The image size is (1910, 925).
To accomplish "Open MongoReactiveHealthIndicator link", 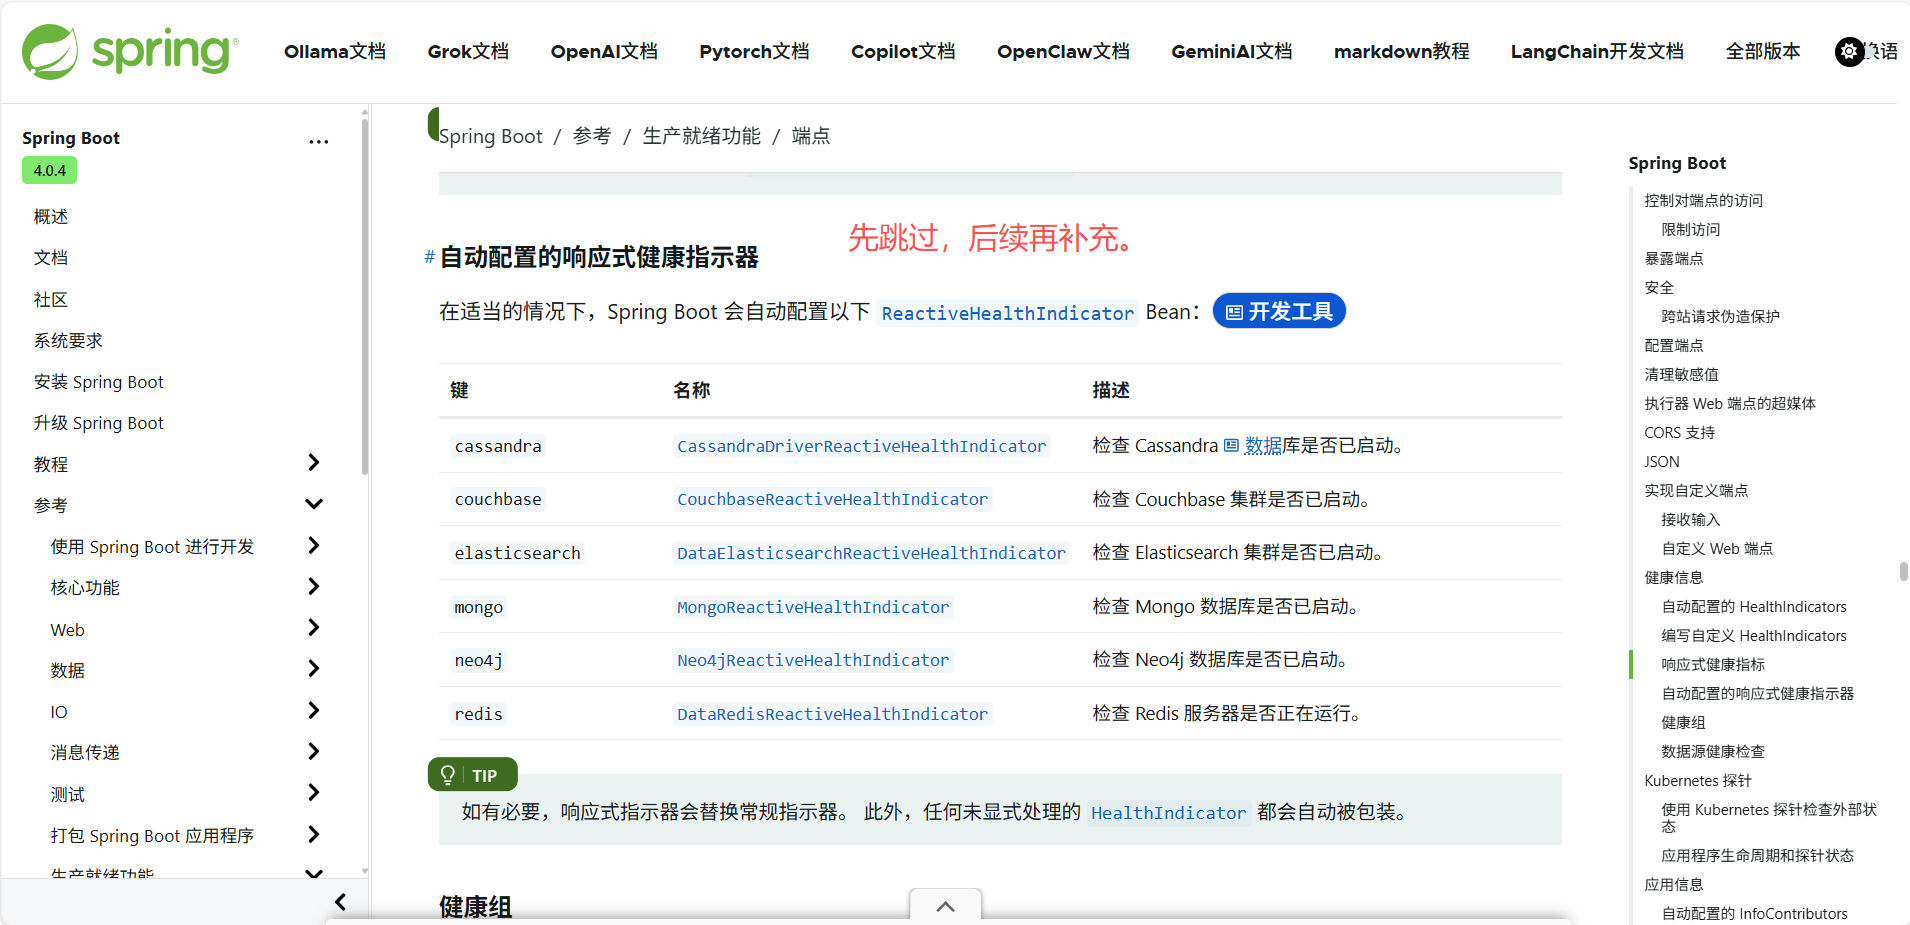I will tap(813, 607).
